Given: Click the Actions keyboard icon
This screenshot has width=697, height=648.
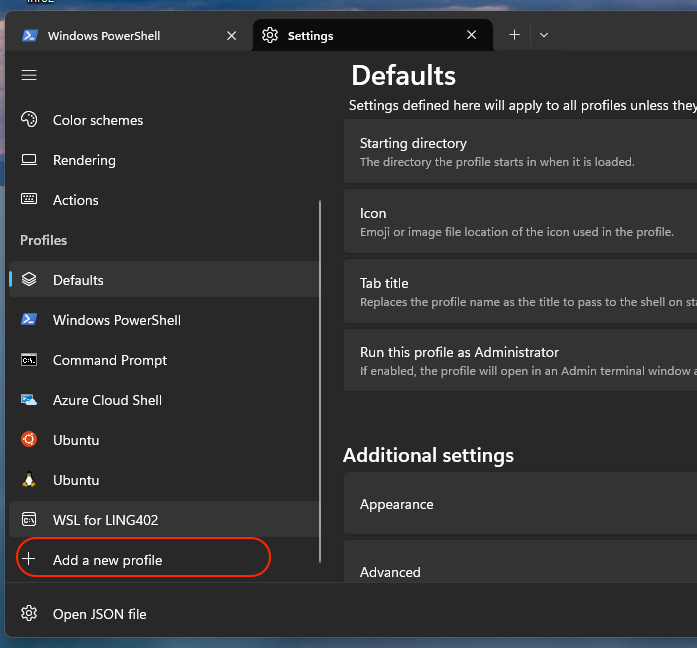Looking at the screenshot, I should [29, 199].
